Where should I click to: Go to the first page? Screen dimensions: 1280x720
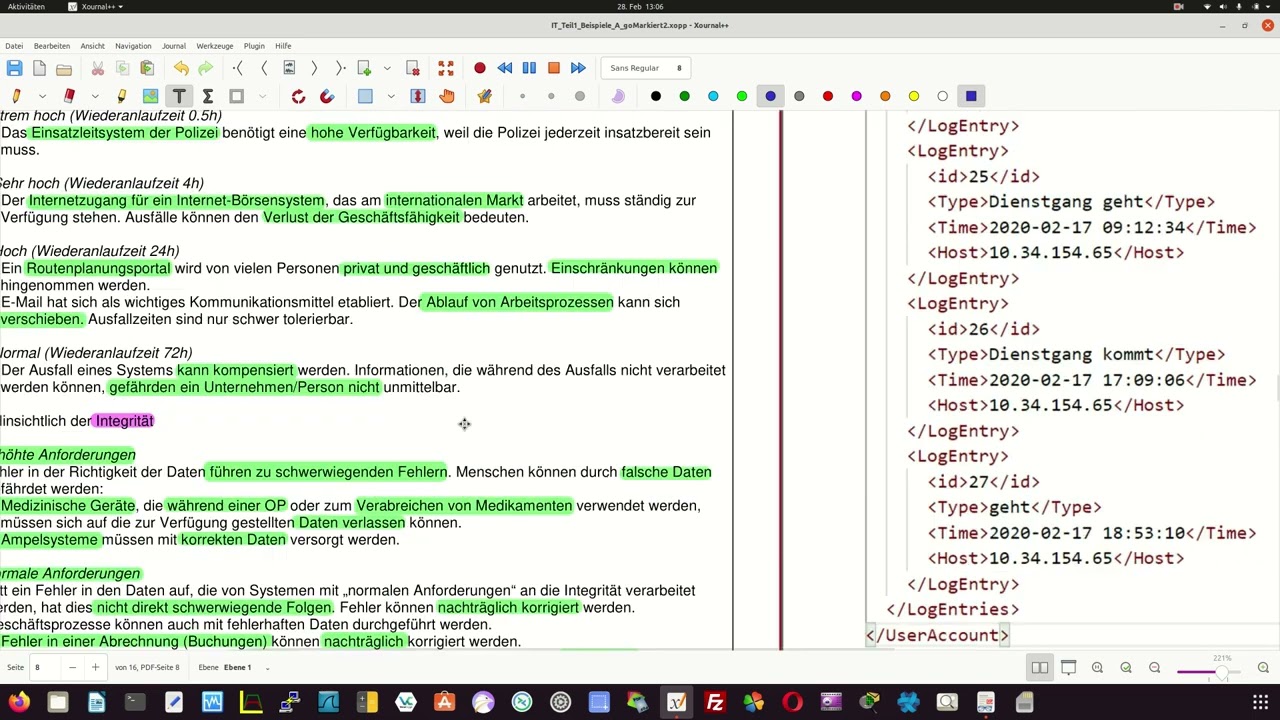tap(238, 68)
